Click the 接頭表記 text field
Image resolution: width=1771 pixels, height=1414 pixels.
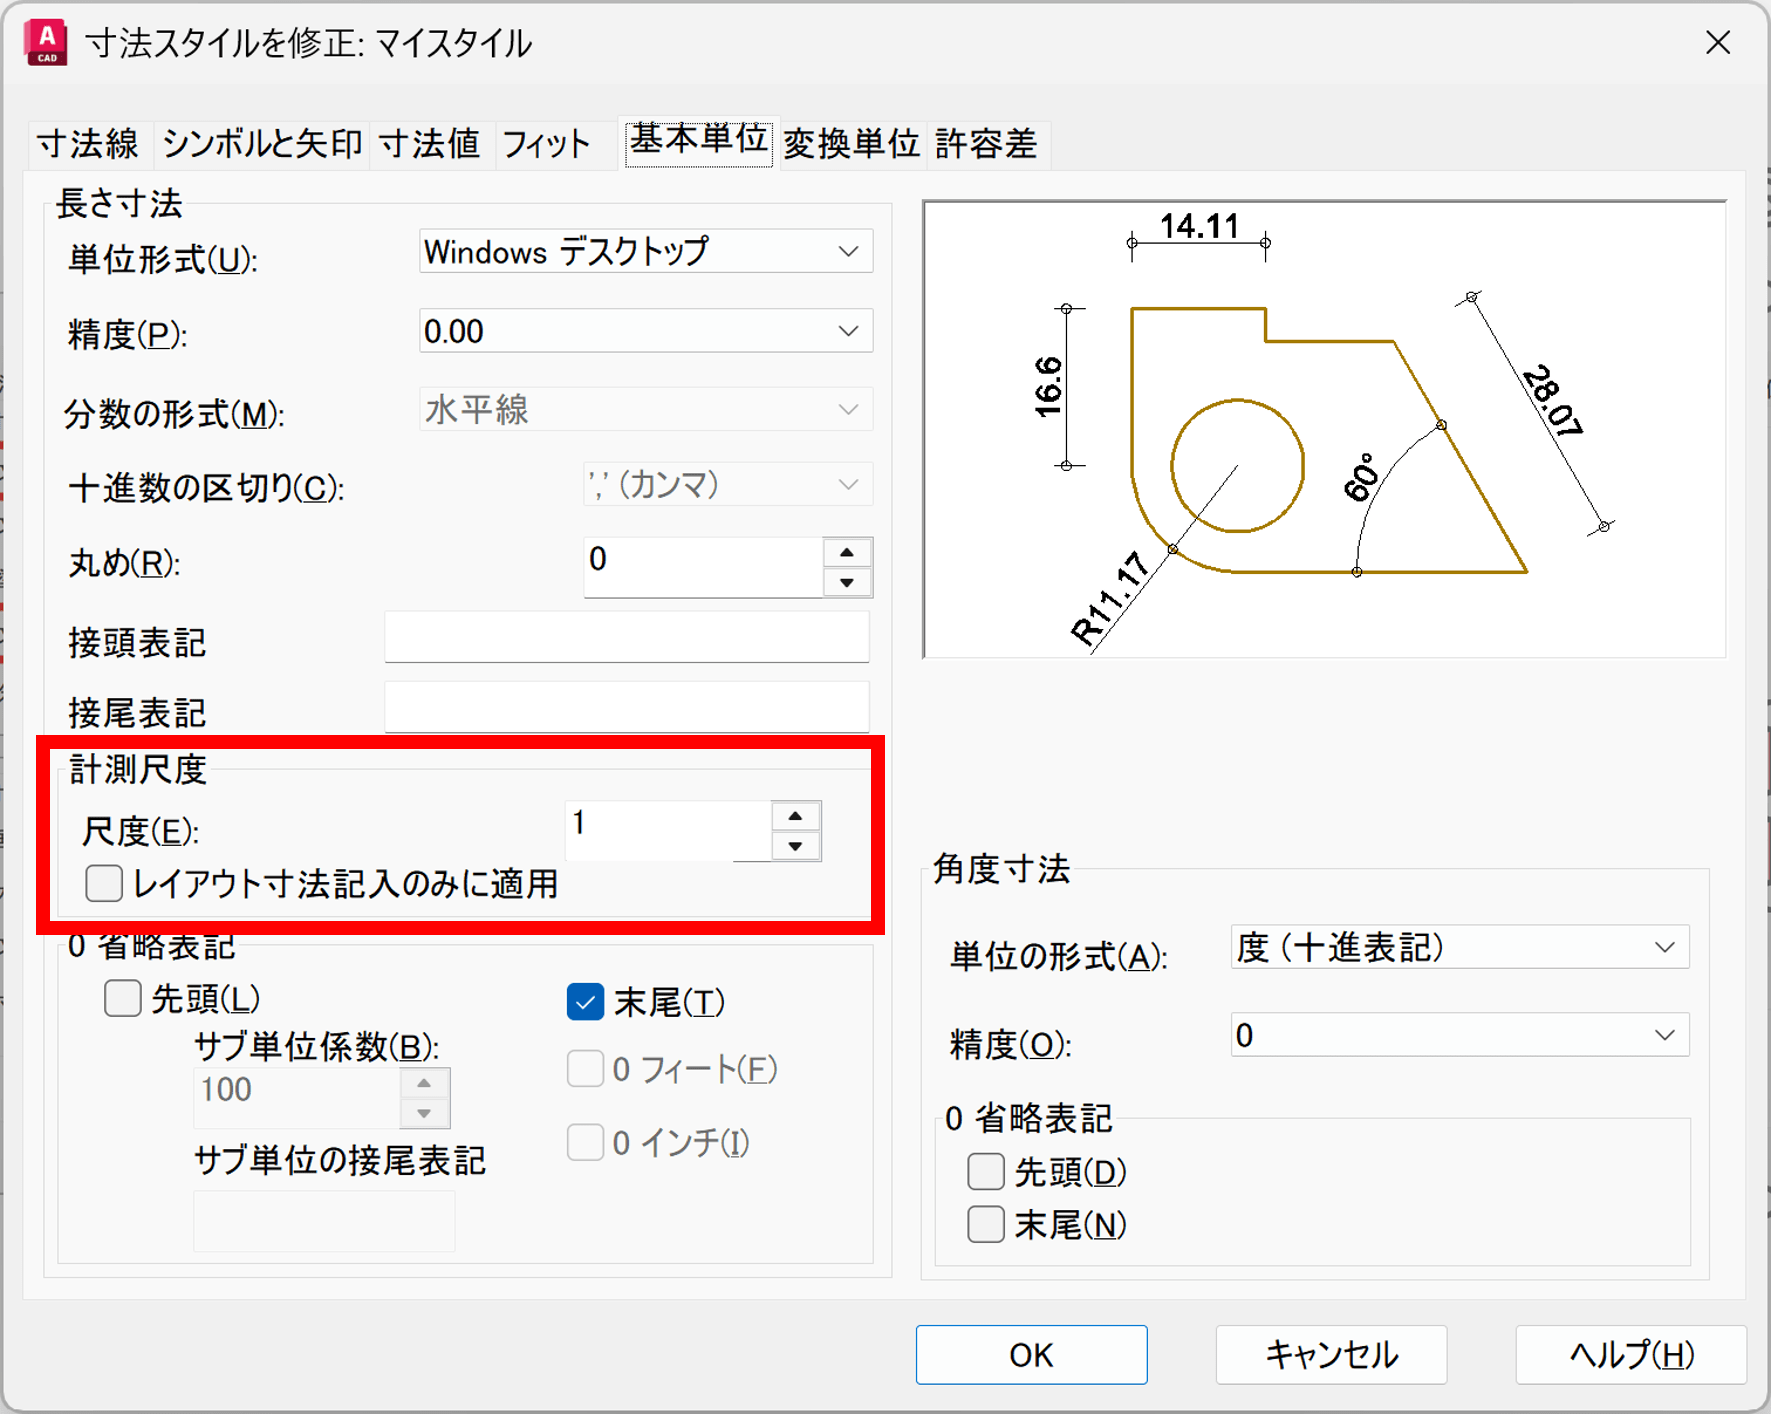pos(626,638)
